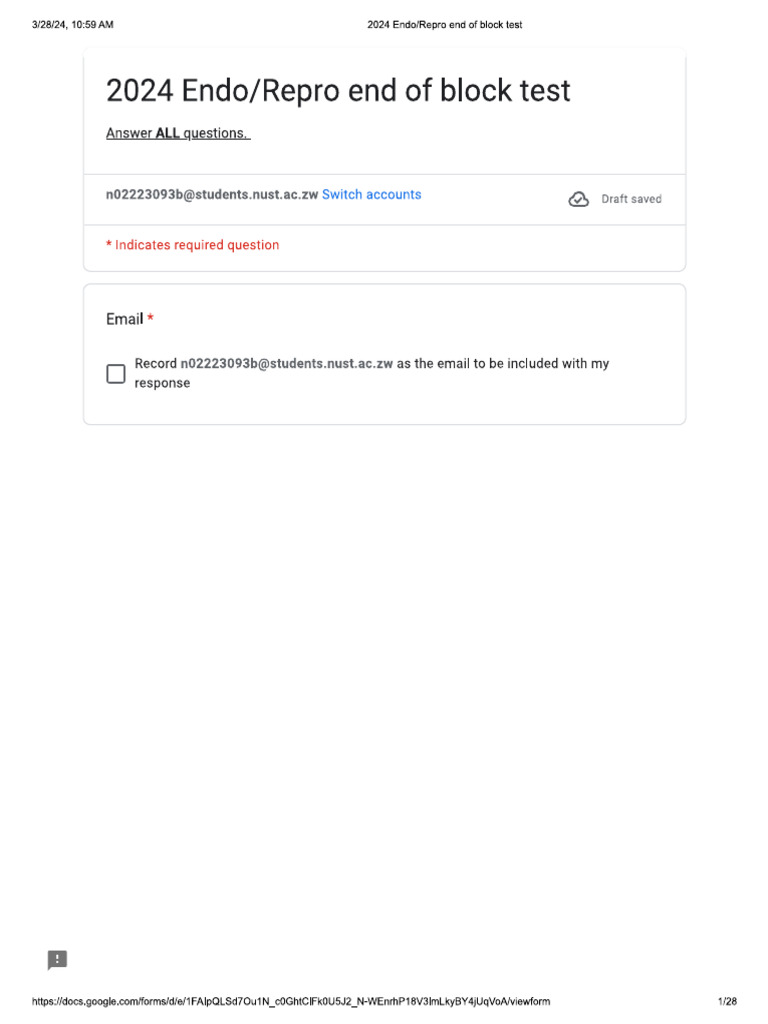Click the 1/28 page number in footer

tap(727, 1001)
